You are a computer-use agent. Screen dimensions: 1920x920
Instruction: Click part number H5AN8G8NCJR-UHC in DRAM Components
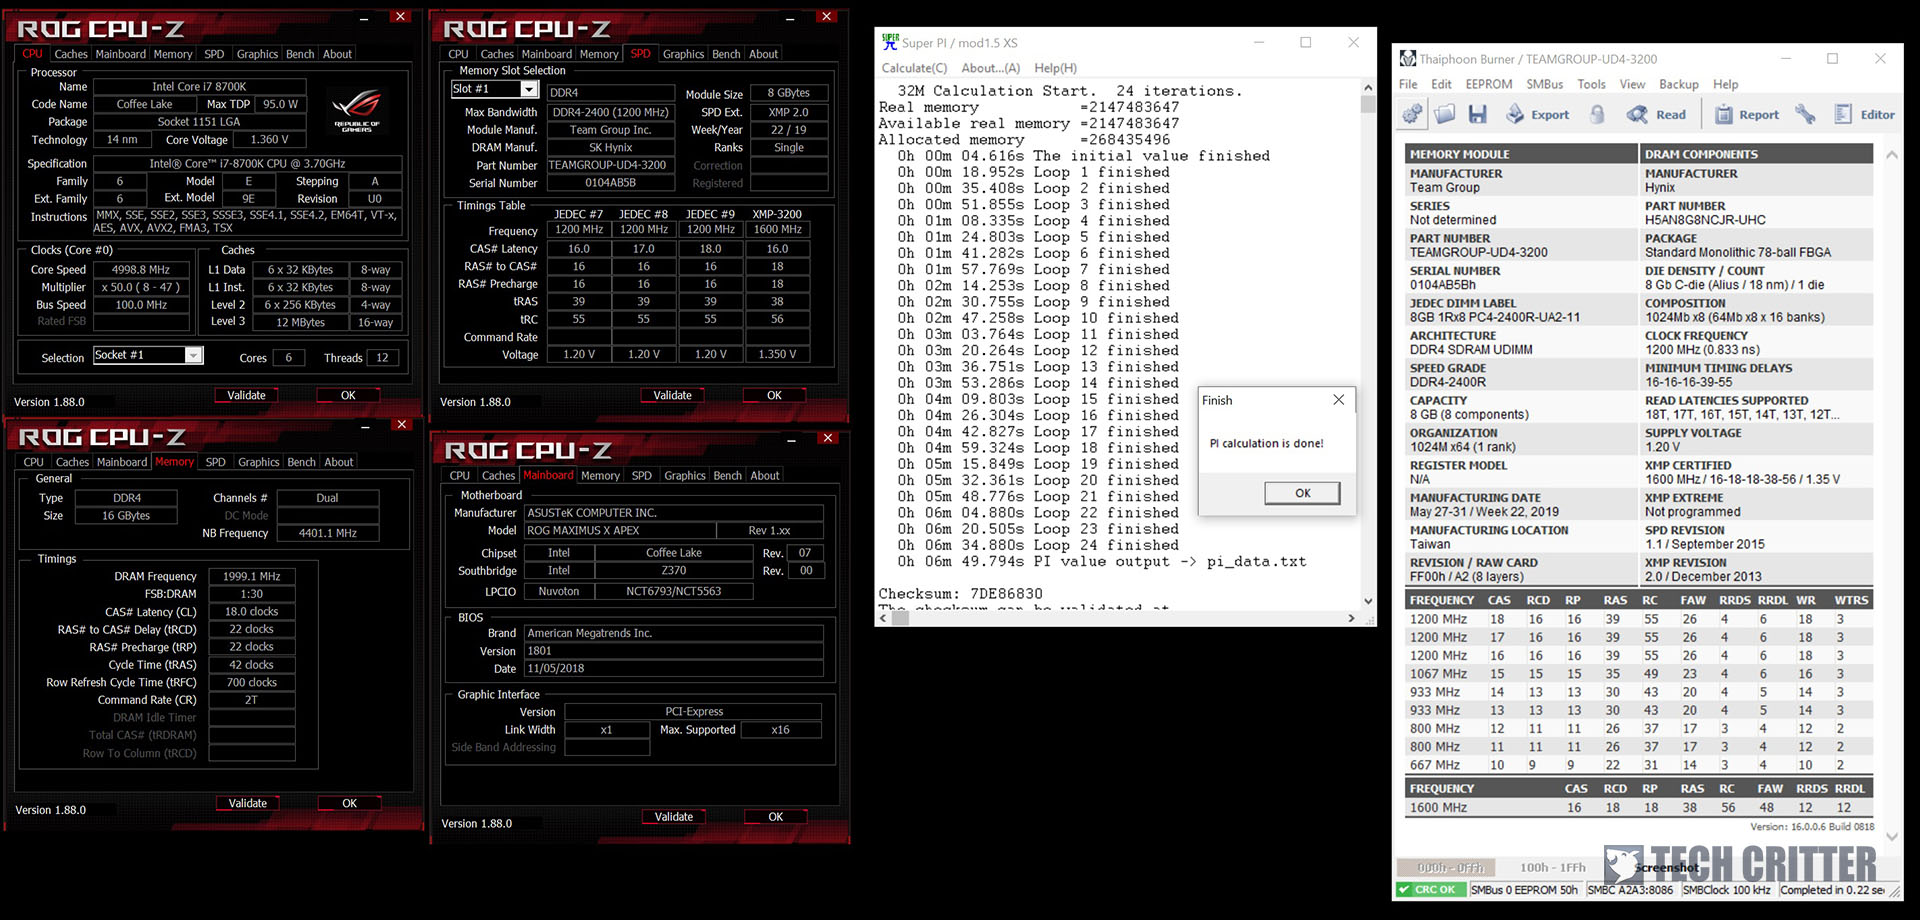pos(1705,220)
